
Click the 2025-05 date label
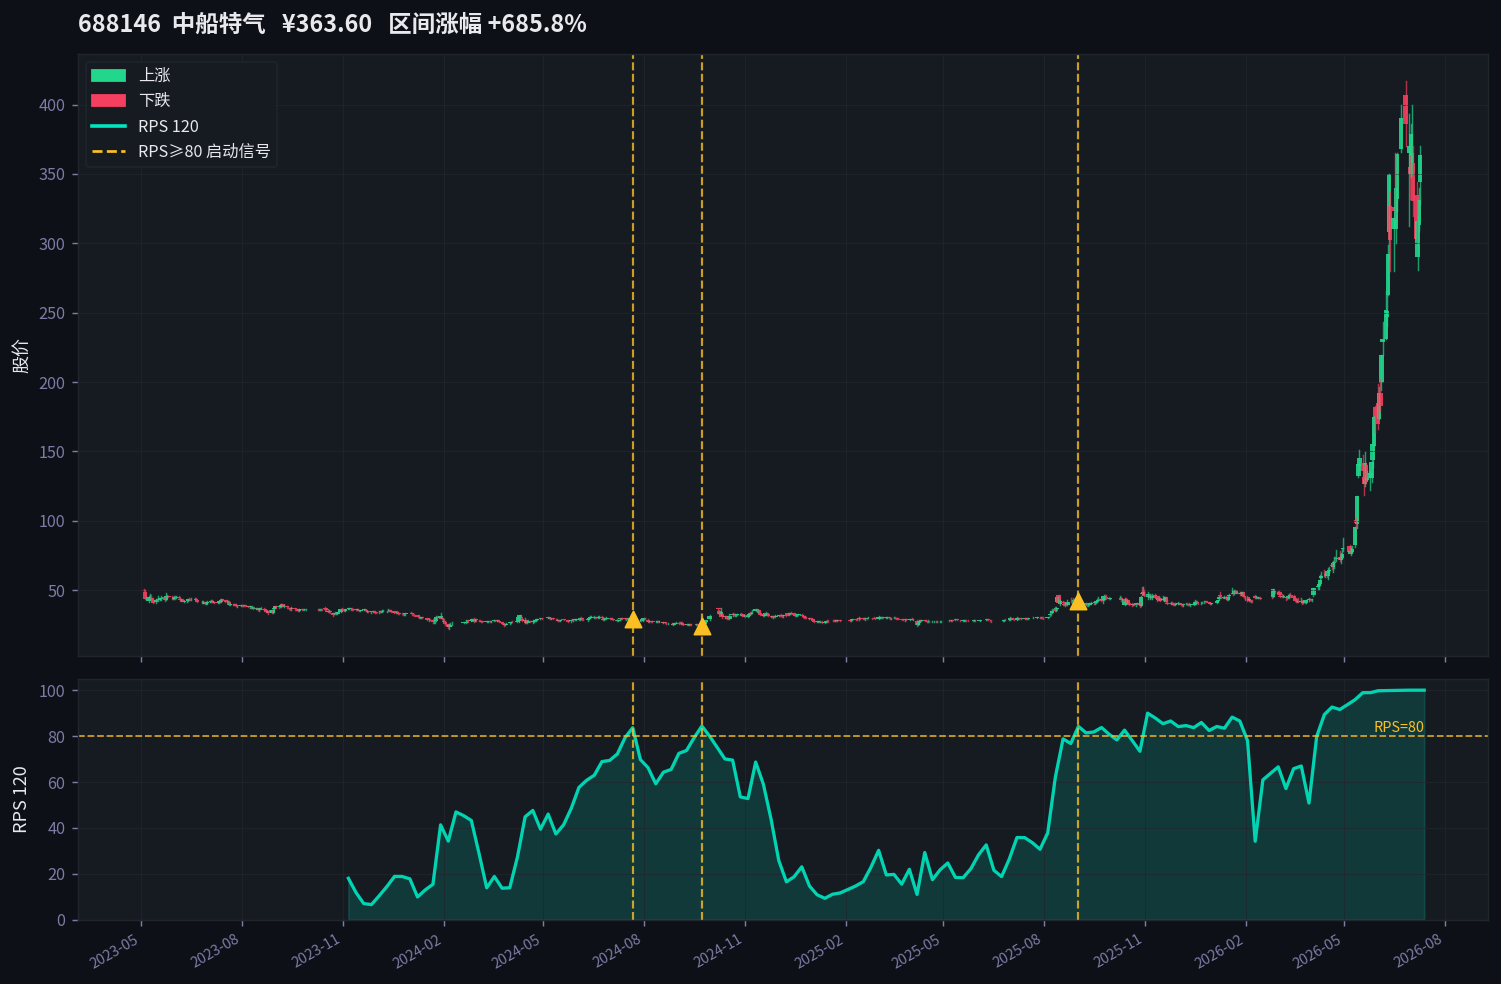pyautogui.click(x=918, y=951)
